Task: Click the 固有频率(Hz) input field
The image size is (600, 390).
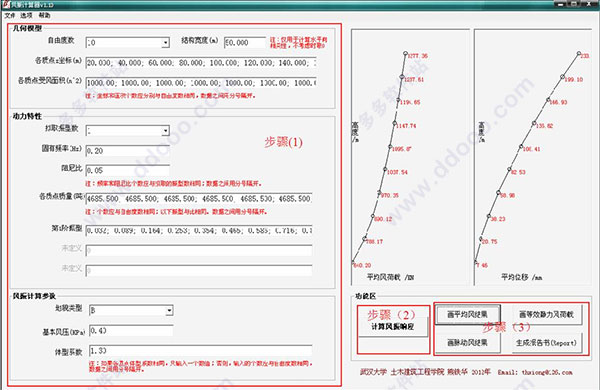Action: click(128, 151)
